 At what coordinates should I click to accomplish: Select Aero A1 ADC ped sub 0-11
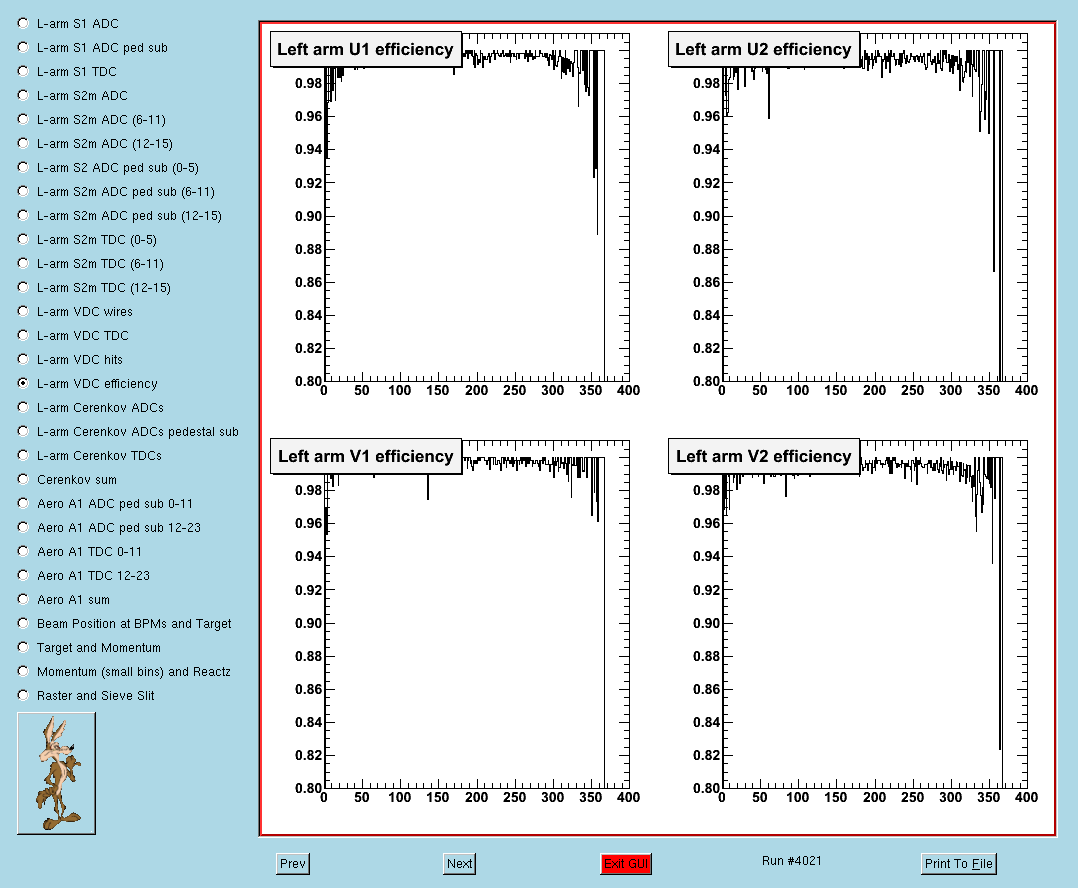pos(23,504)
